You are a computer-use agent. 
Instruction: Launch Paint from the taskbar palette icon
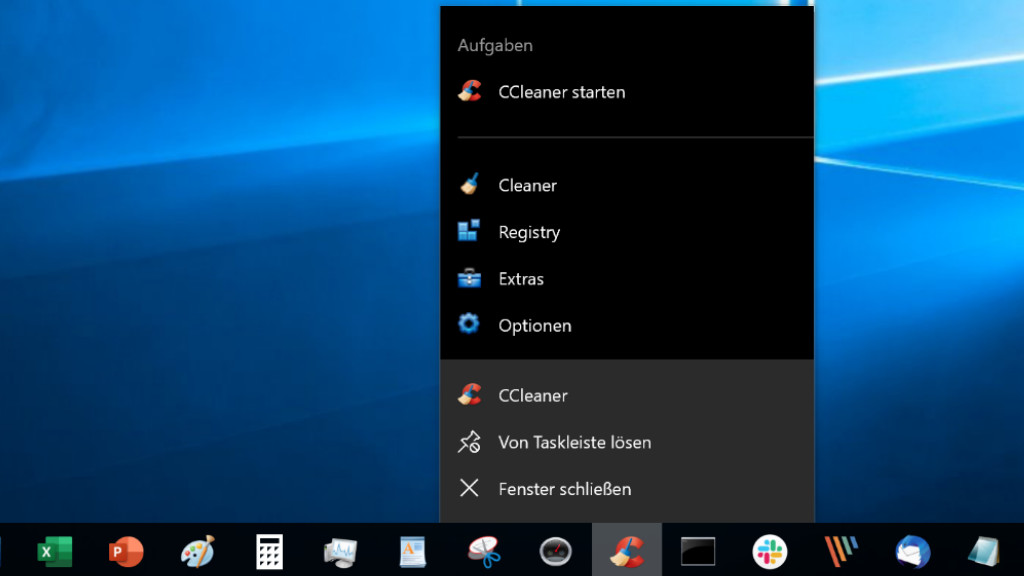[198, 551]
